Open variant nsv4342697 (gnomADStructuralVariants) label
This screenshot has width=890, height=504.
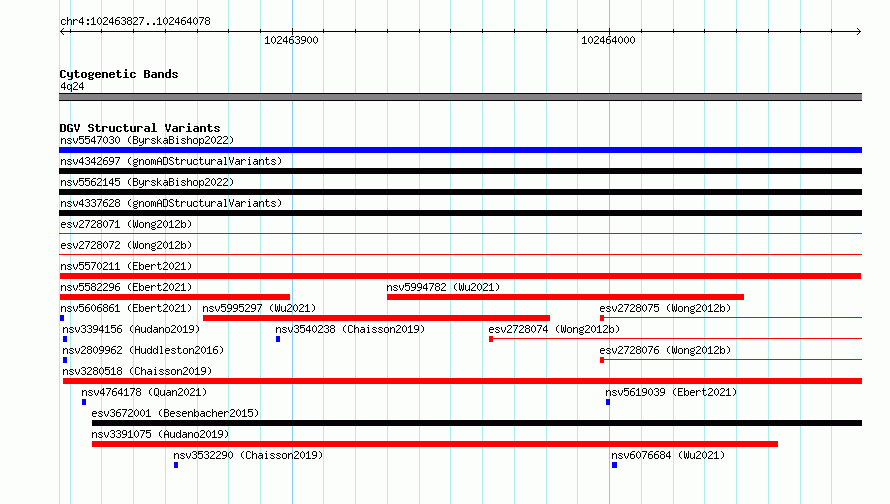click(x=171, y=161)
